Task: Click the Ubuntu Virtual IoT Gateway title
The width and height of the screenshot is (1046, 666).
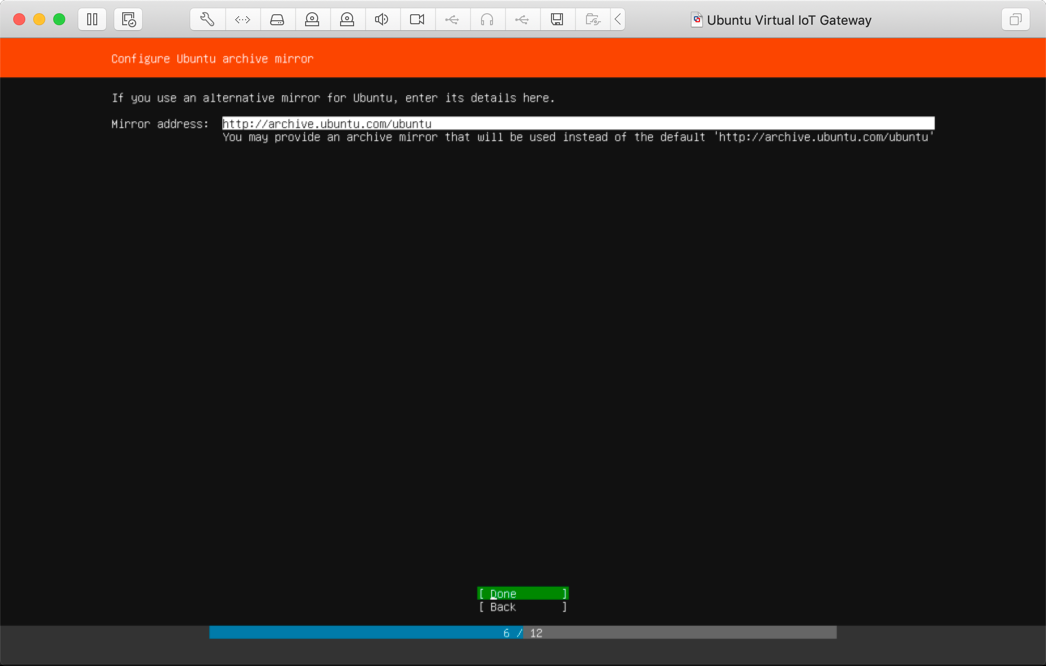Action: tap(789, 20)
